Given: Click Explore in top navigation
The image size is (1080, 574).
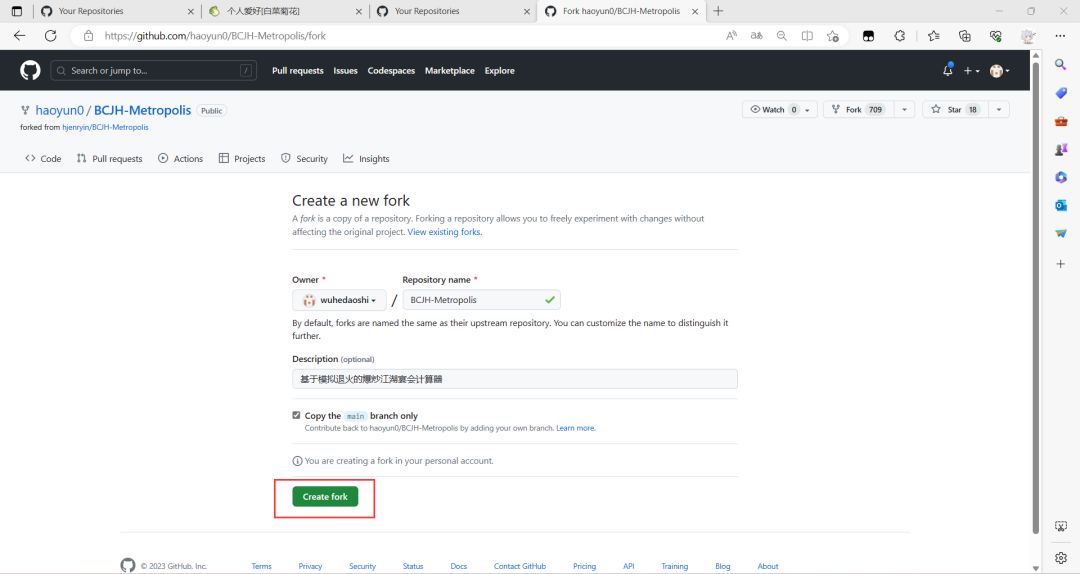Looking at the screenshot, I should 499,70.
